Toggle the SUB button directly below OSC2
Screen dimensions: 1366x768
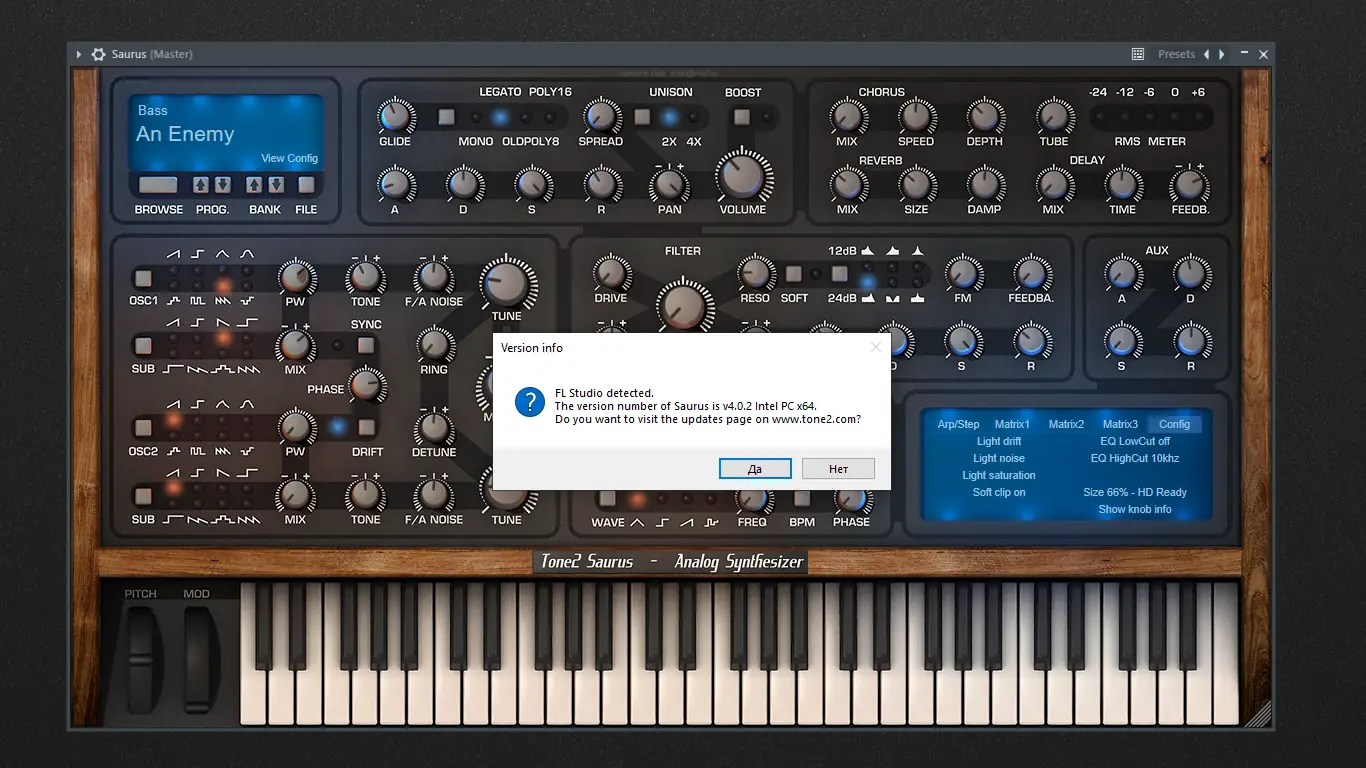(x=143, y=496)
